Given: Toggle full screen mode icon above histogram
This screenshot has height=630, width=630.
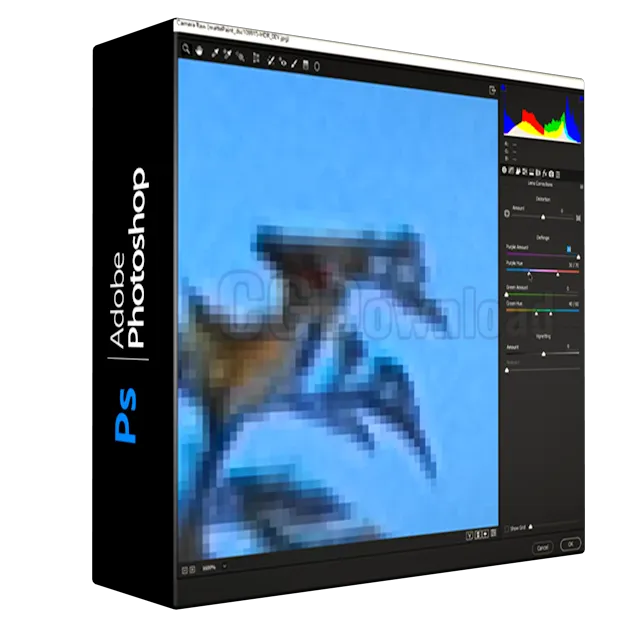Looking at the screenshot, I should tap(492, 90).
